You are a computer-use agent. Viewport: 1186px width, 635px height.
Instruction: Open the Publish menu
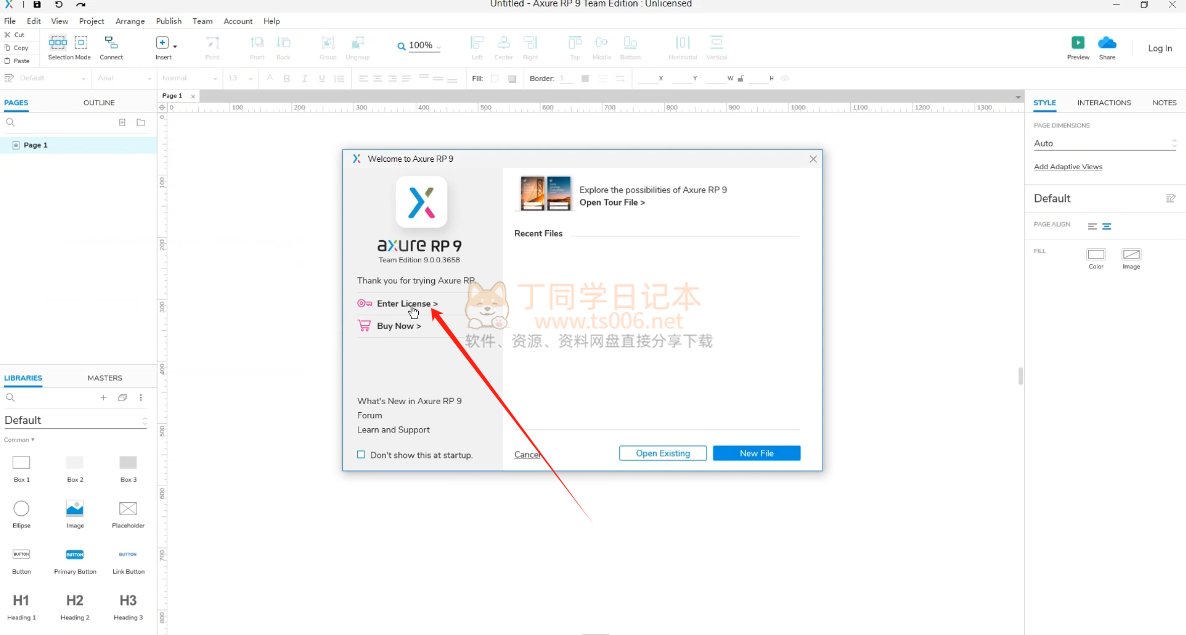tap(169, 21)
